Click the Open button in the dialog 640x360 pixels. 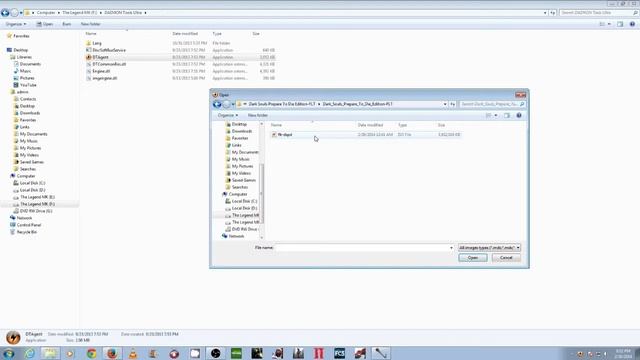click(x=473, y=258)
